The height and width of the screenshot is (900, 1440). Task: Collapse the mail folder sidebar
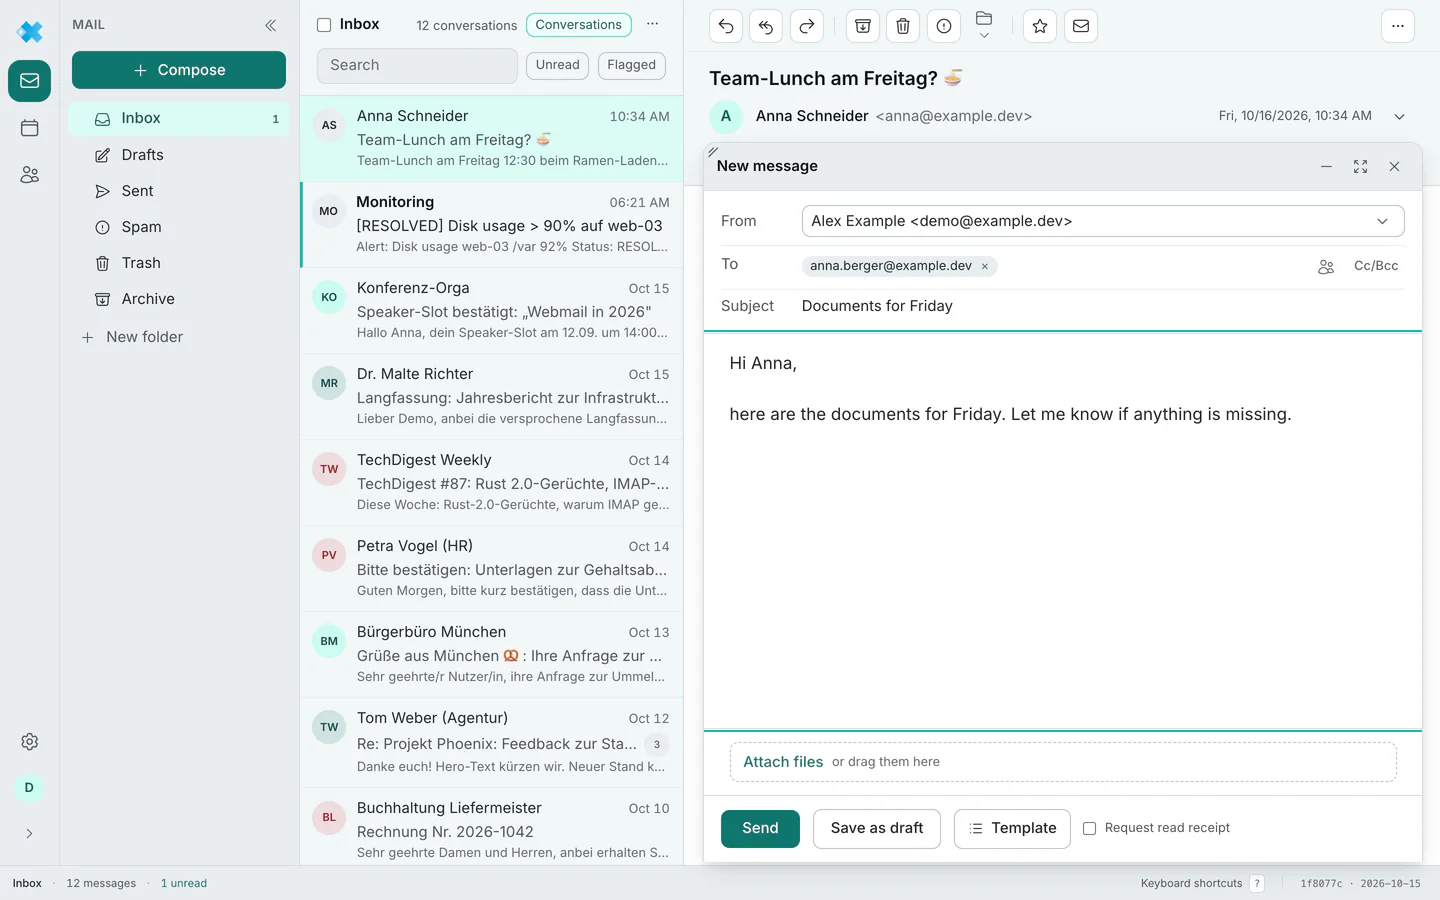(x=270, y=25)
